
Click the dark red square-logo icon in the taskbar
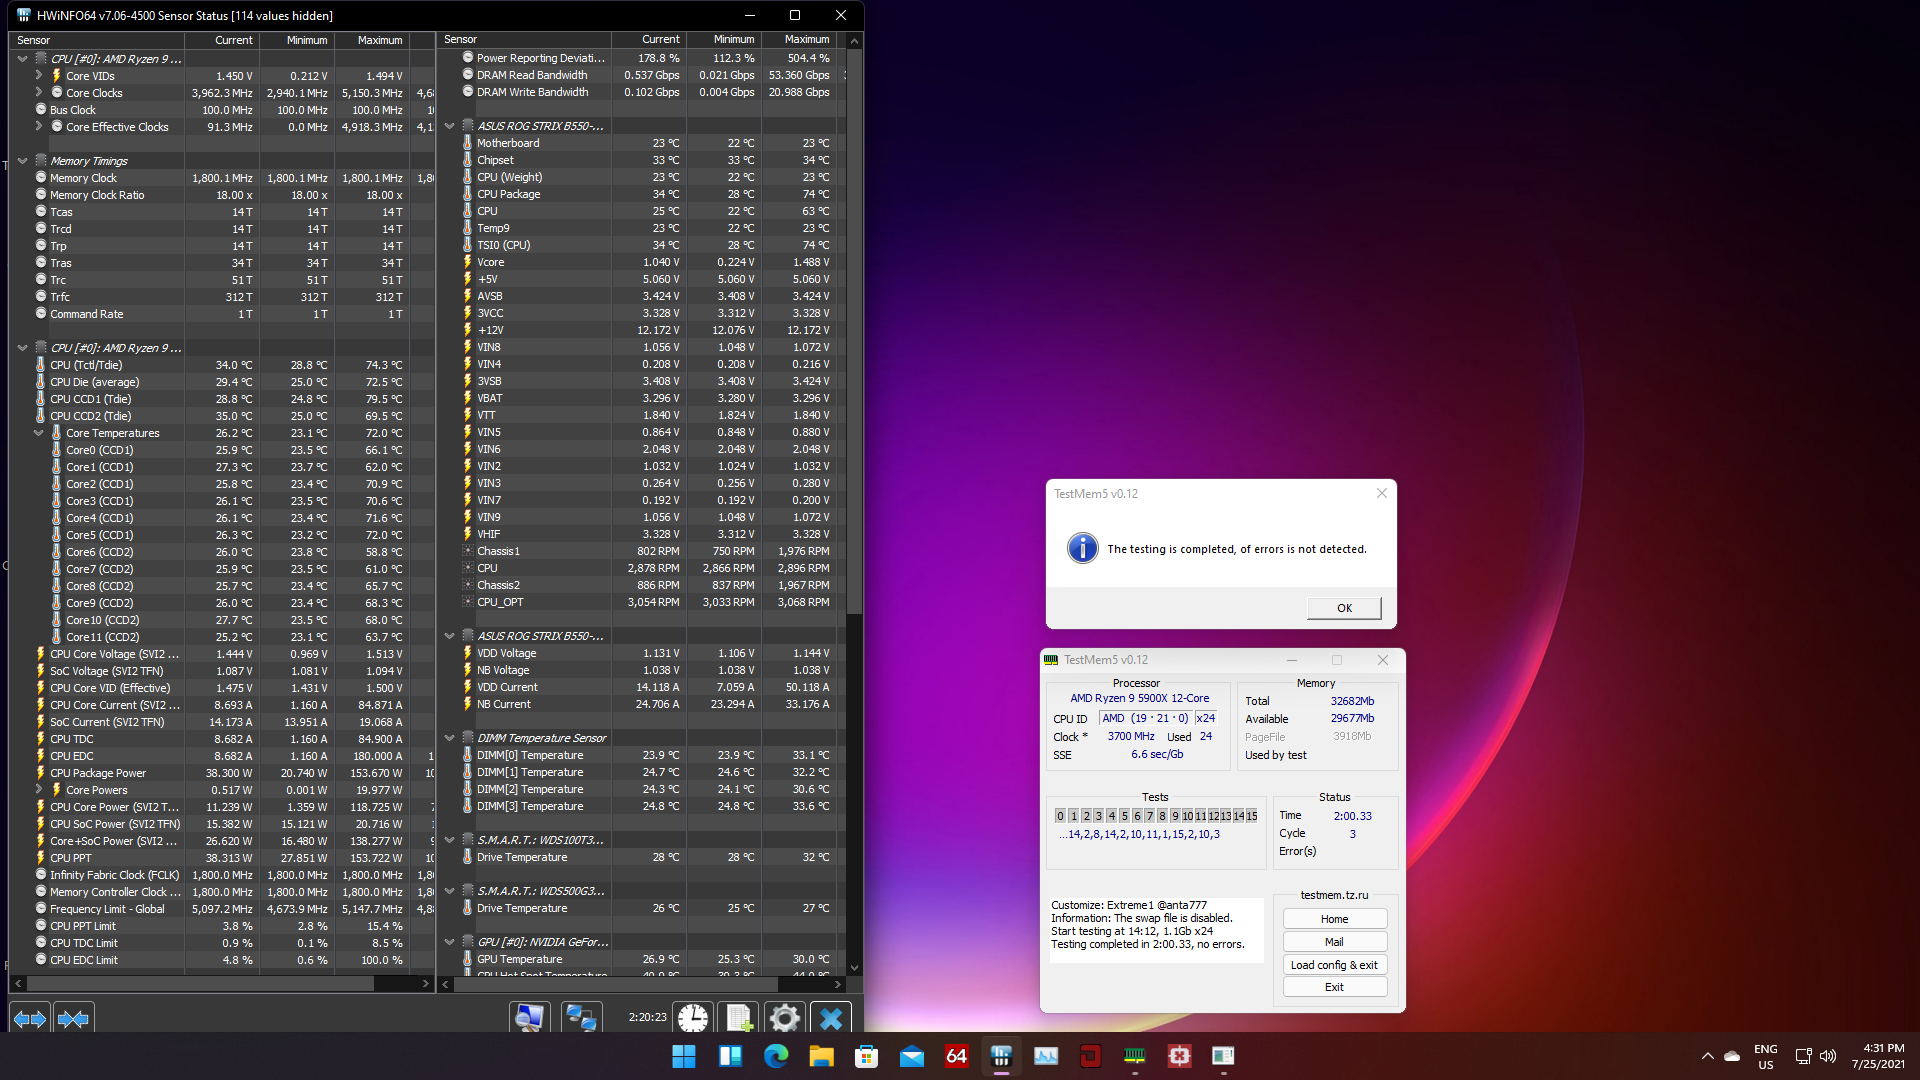tap(1090, 1056)
